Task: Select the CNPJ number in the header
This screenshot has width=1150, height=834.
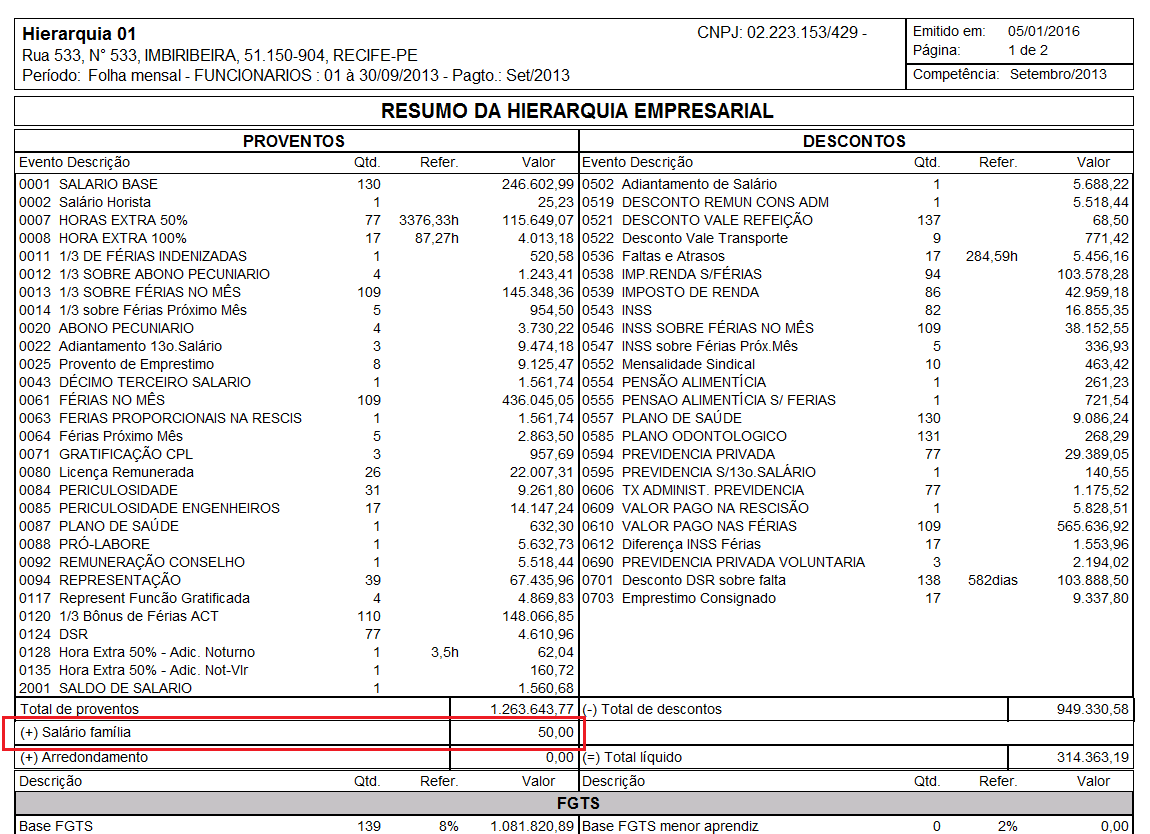Action: point(781,33)
